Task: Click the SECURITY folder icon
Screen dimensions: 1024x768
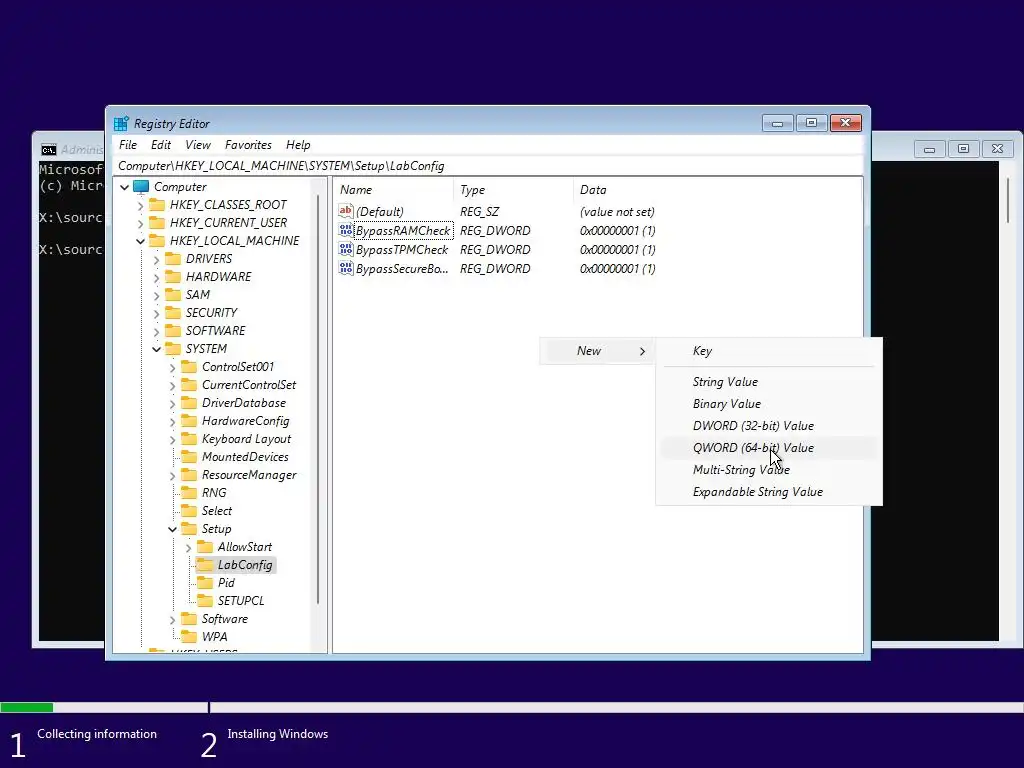Action: [x=173, y=313]
